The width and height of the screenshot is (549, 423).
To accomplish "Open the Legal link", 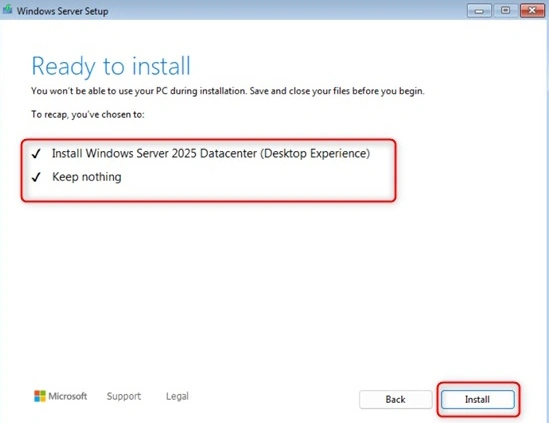I will tap(177, 396).
